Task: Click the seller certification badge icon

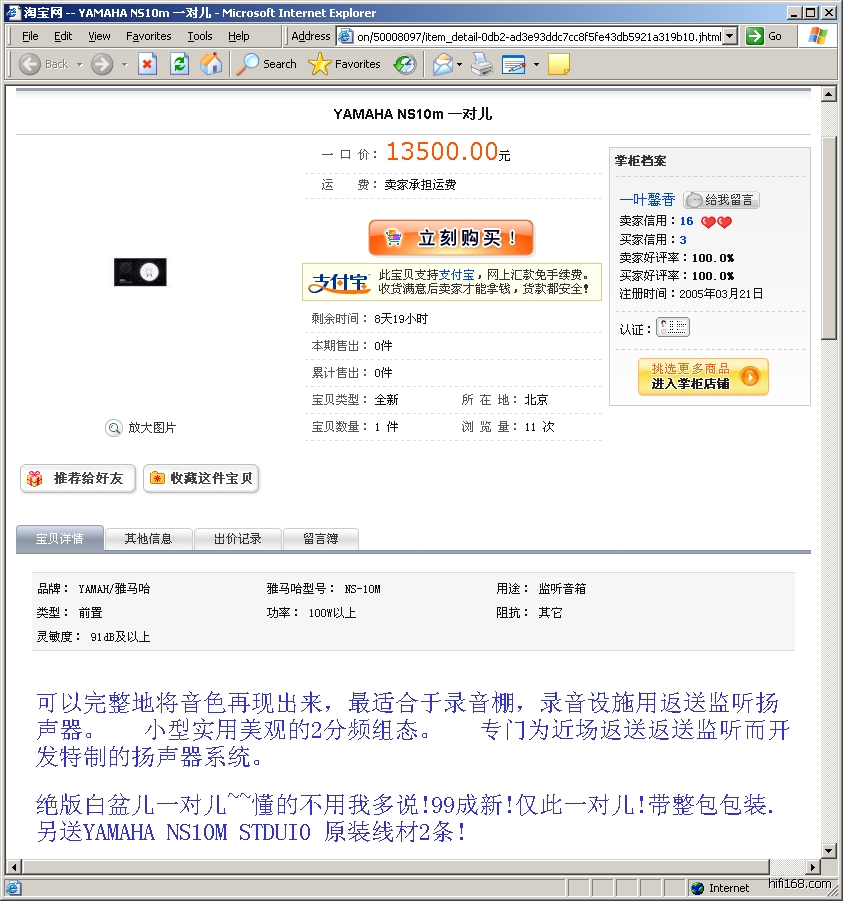Action: click(673, 328)
